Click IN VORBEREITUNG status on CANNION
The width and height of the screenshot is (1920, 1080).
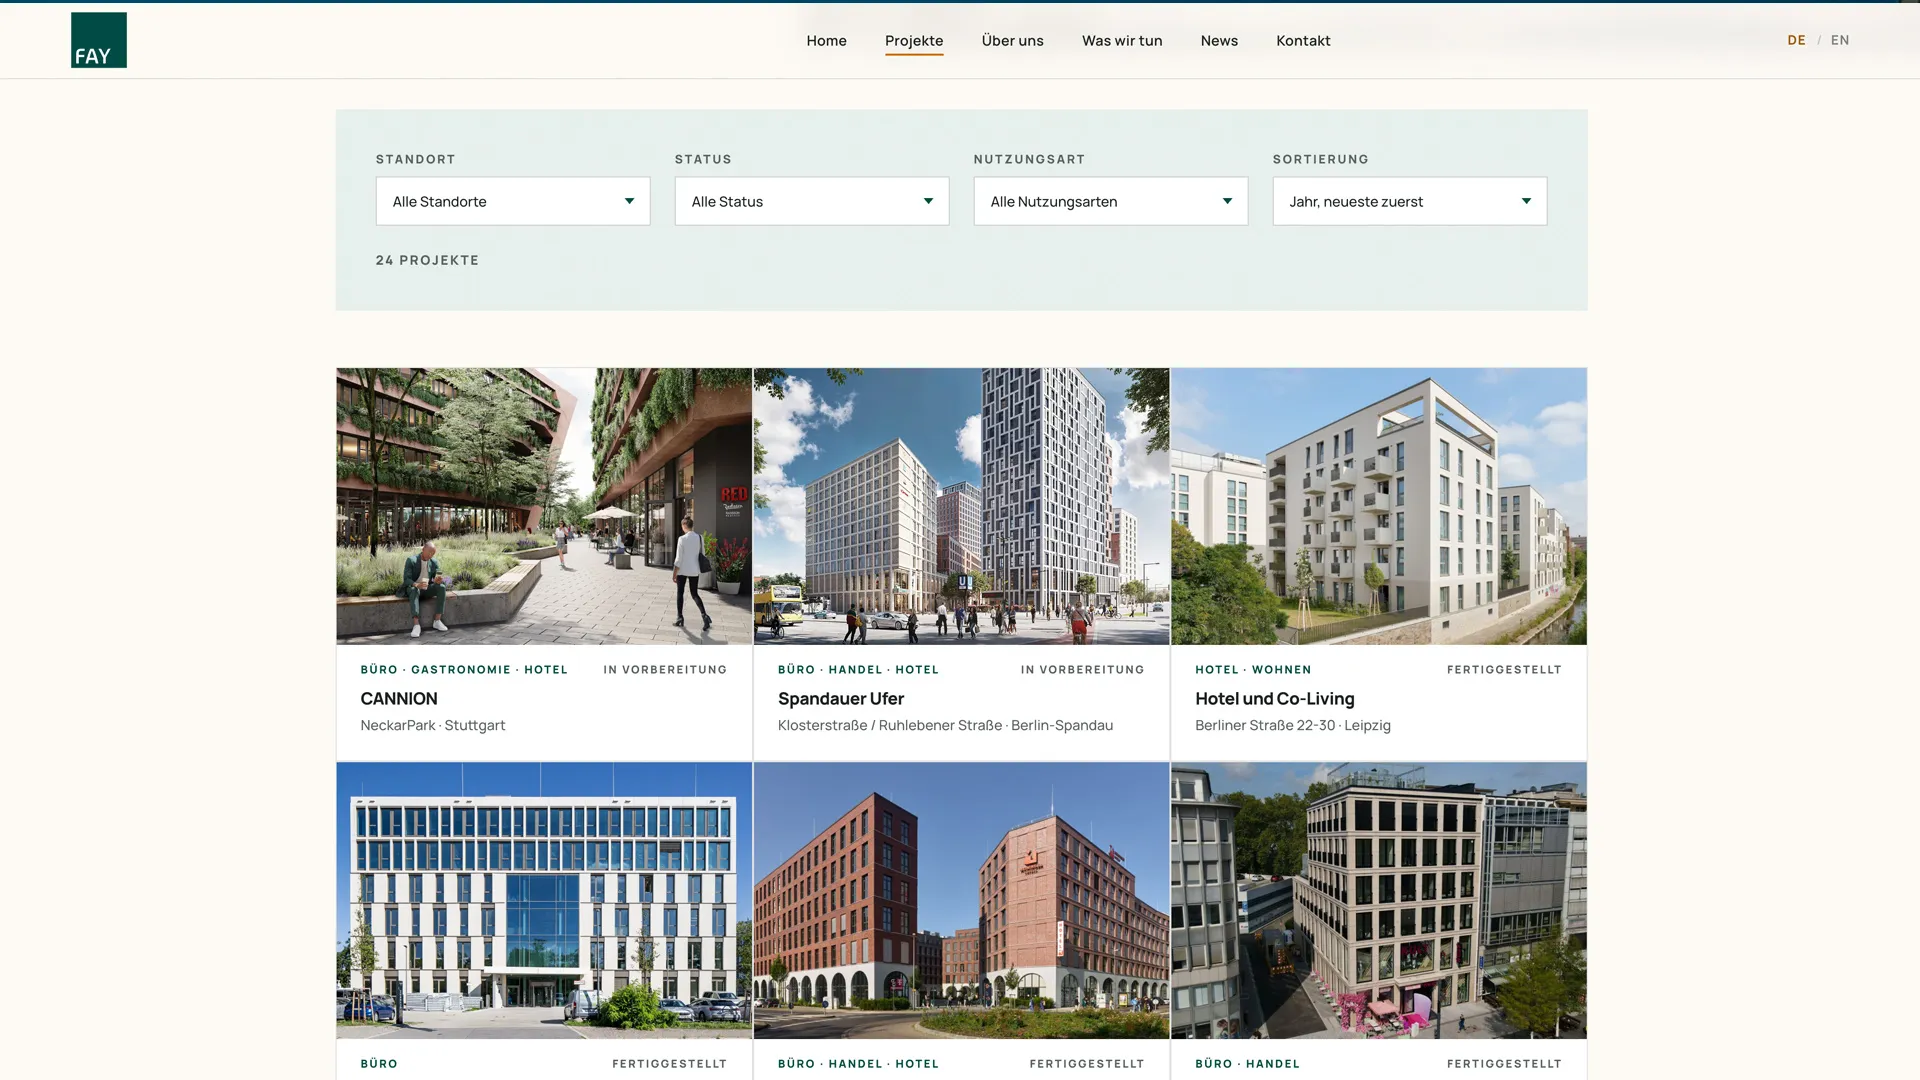click(665, 670)
